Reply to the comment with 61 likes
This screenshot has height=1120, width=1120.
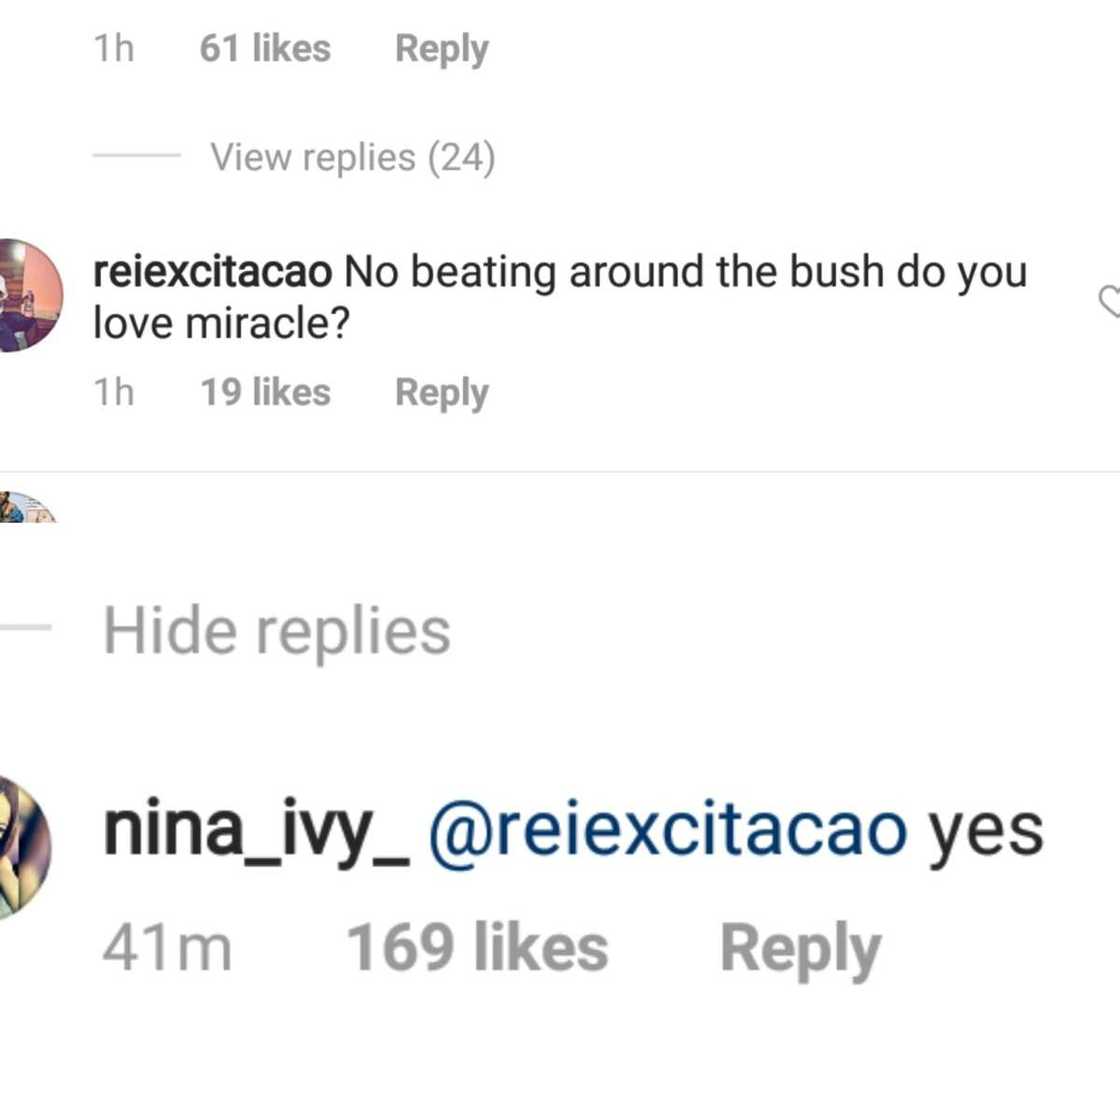coord(441,47)
